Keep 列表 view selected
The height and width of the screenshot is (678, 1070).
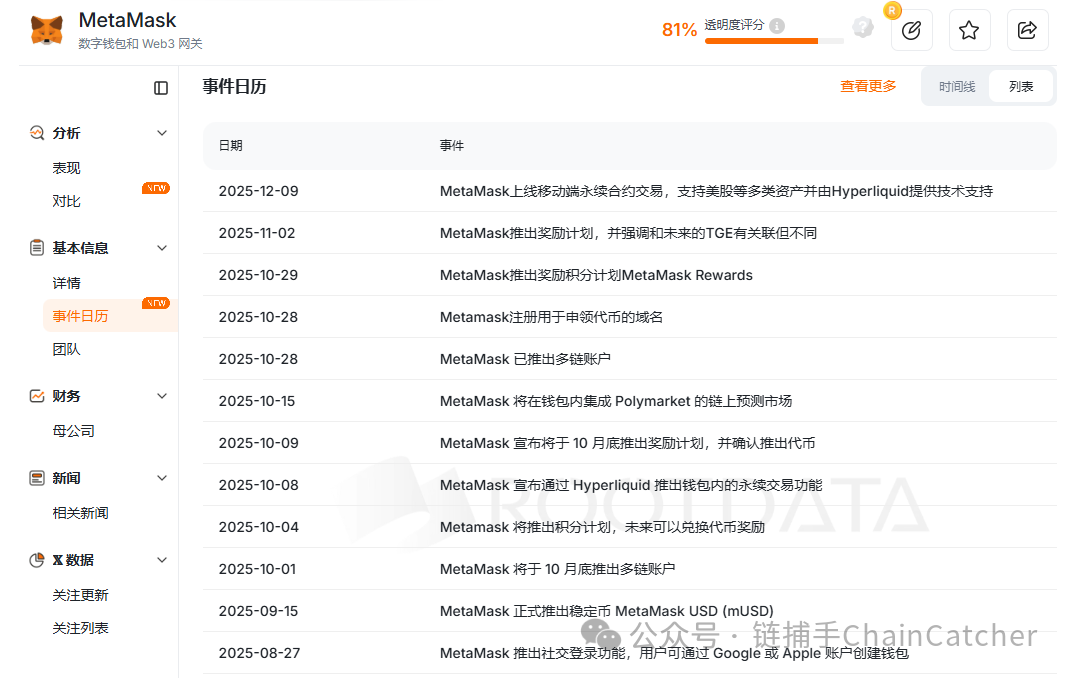[x=1020, y=86]
